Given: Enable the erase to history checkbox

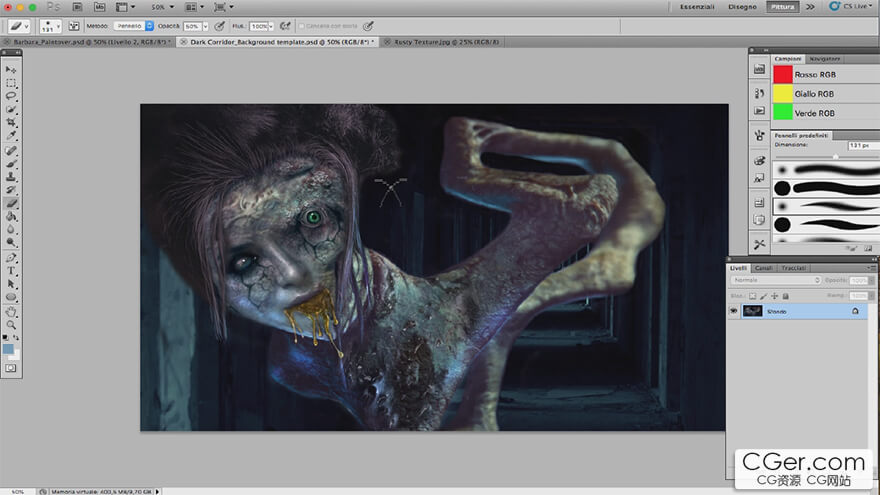Looking at the screenshot, I should (301, 26).
